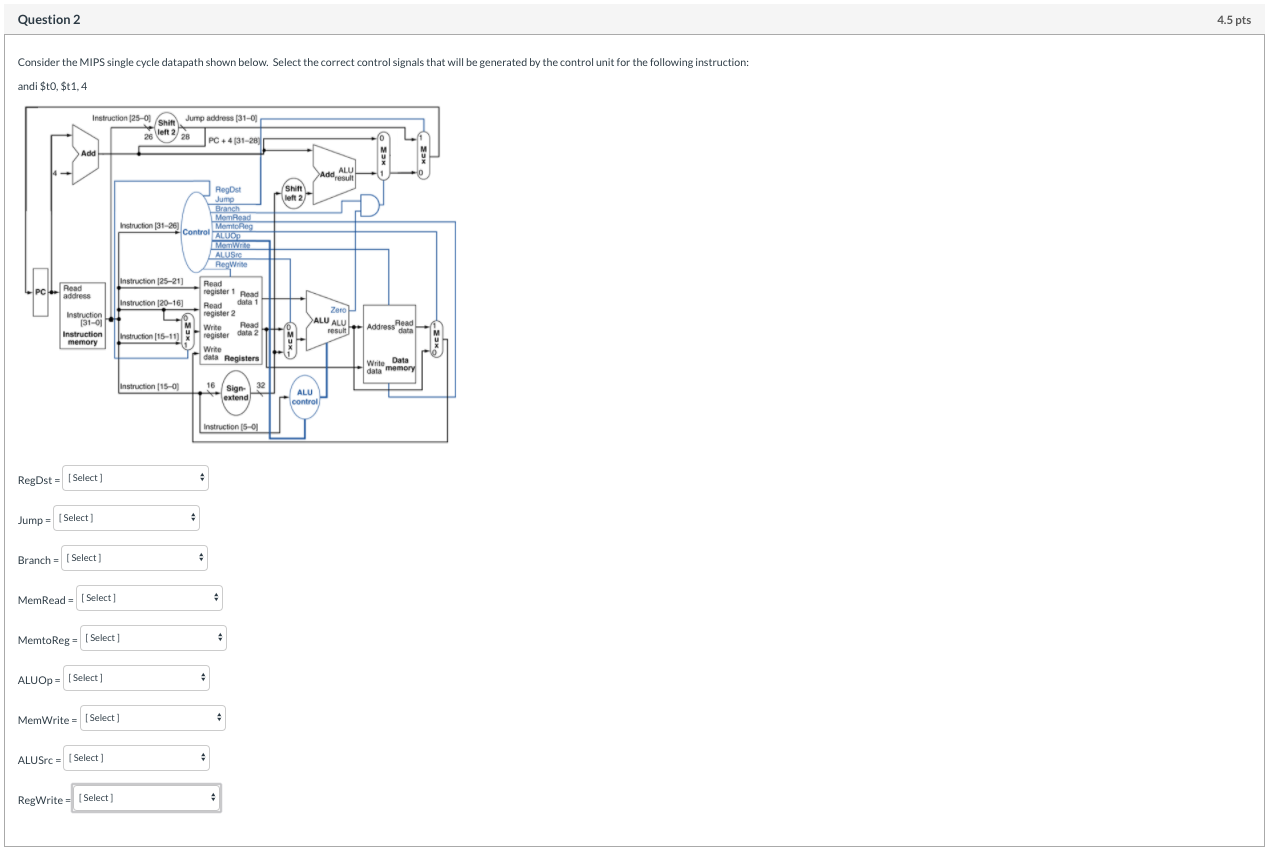
Task: Click the Control unit in the diagram
Action: [x=193, y=232]
